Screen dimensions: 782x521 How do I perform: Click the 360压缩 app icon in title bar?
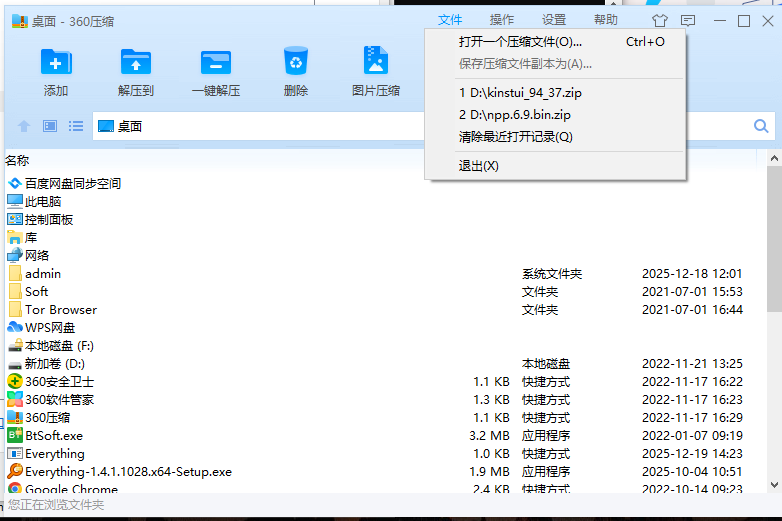(20, 21)
